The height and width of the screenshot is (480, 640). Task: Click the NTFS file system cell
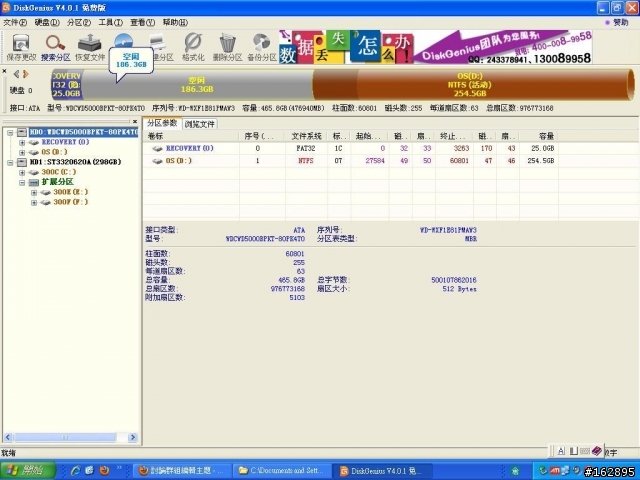tap(306, 161)
